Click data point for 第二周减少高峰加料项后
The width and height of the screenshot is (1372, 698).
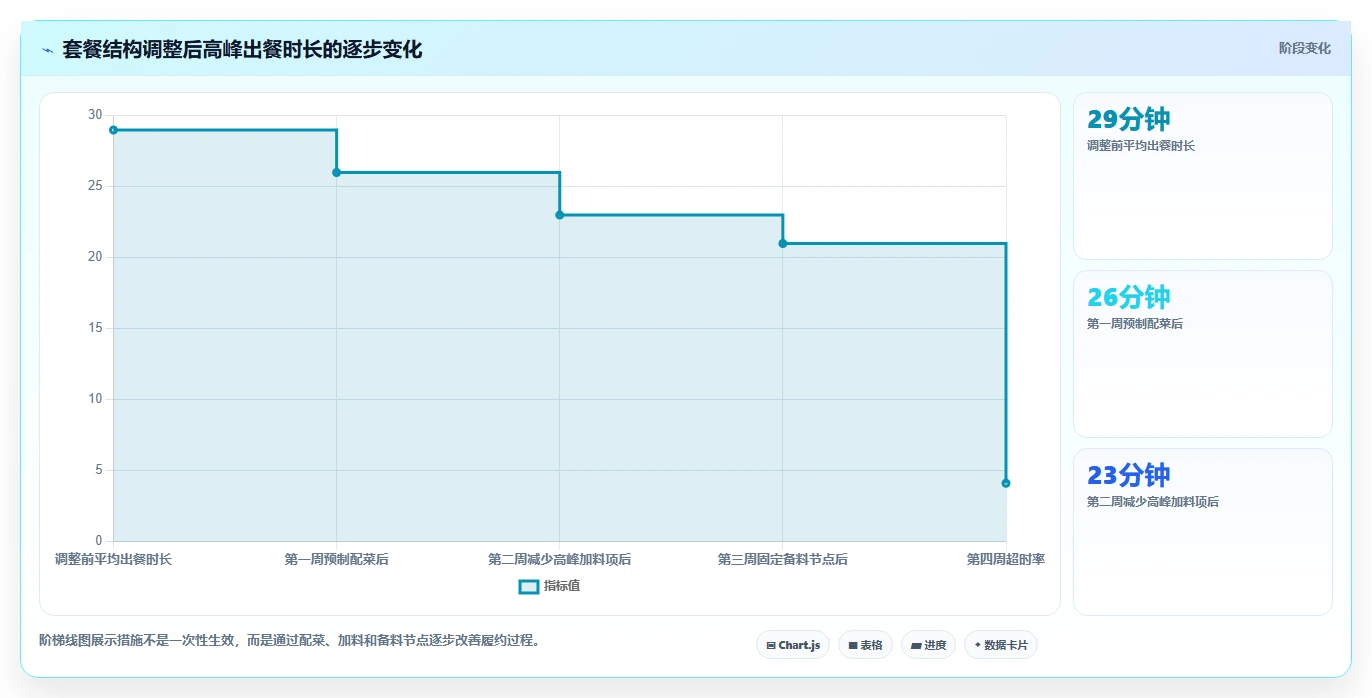tap(559, 215)
